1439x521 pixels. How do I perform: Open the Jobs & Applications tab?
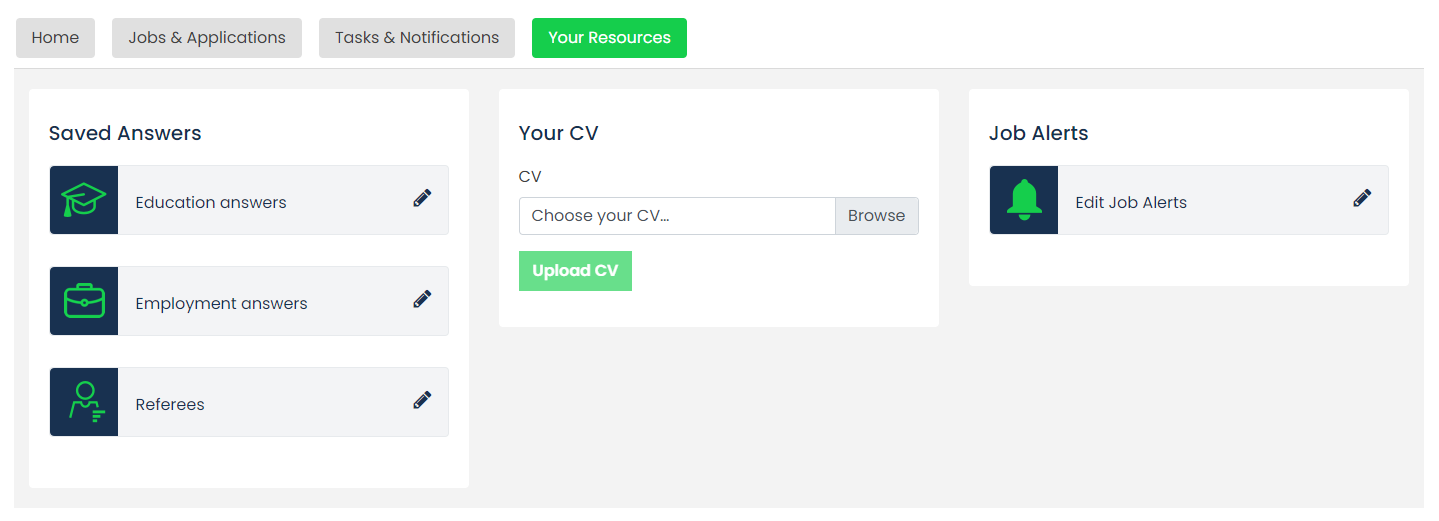(x=207, y=38)
